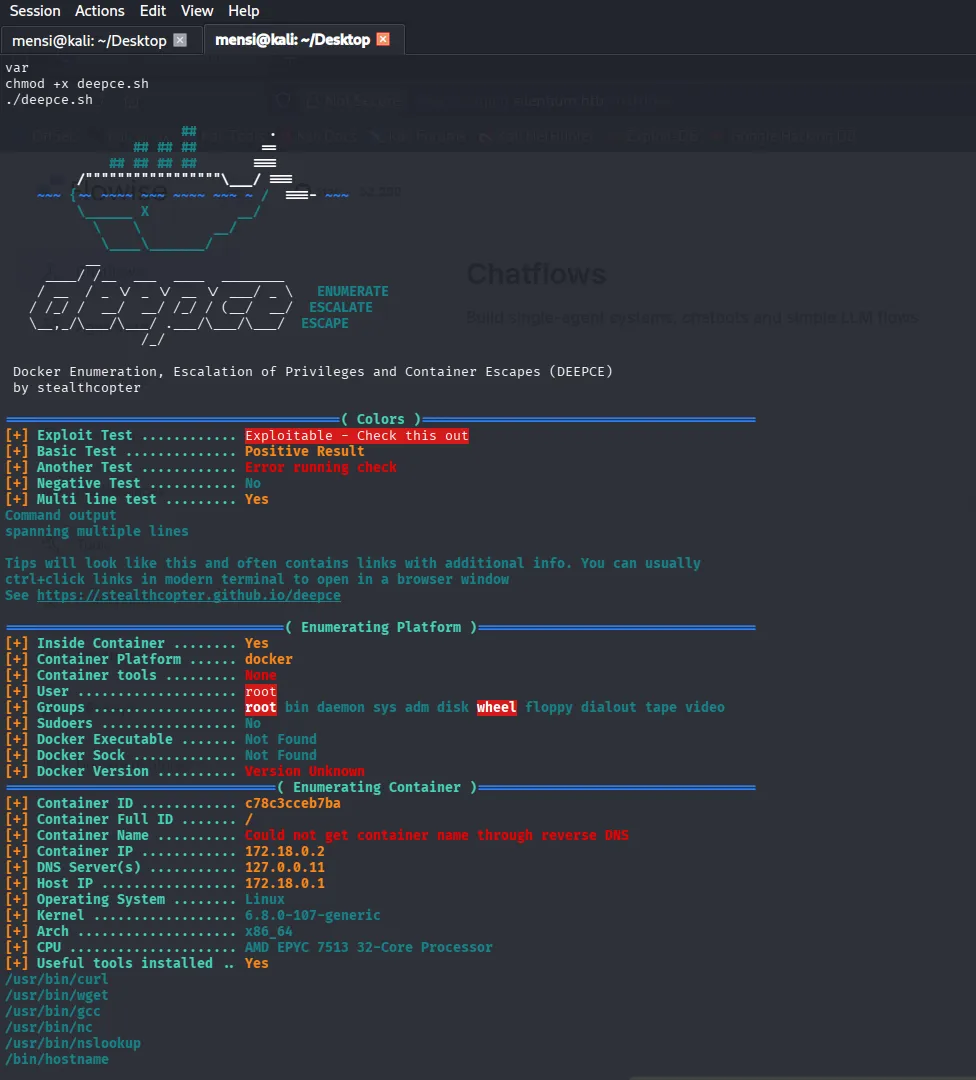Click the 'by stealthcopter' credit line
The height and width of the screenshot is (1080, 976).
coord(76,388)
